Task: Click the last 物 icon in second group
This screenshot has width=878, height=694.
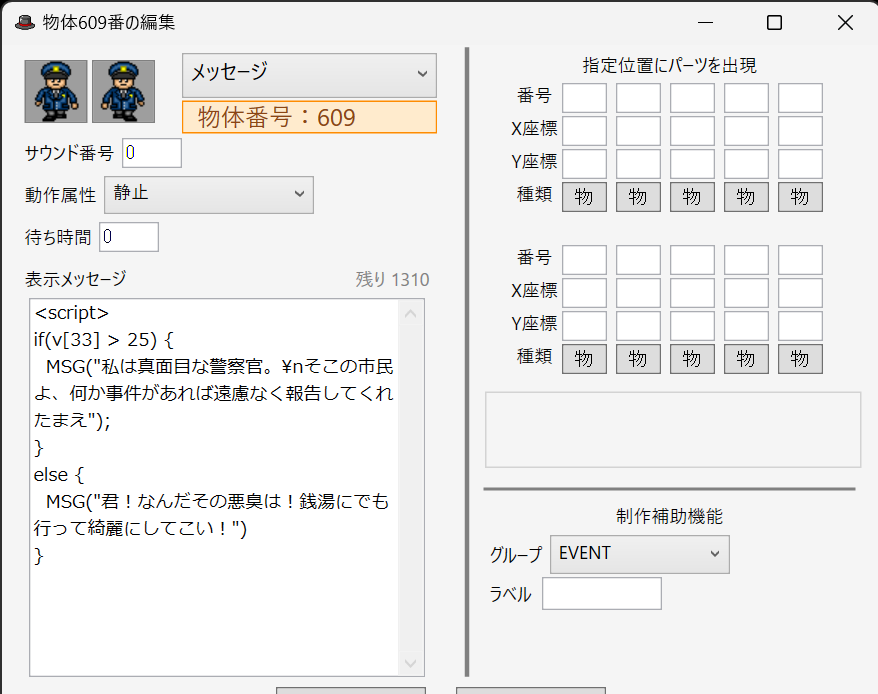Action: tap(800, 359)
